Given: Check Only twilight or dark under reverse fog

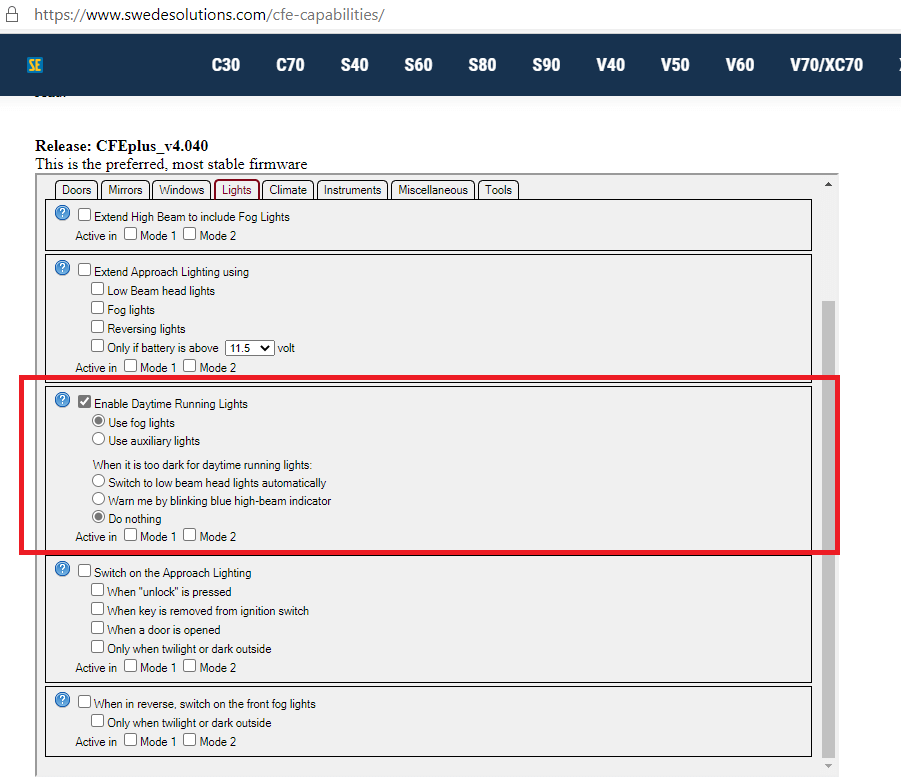Looking at the screenshot, I should [98, 721].
